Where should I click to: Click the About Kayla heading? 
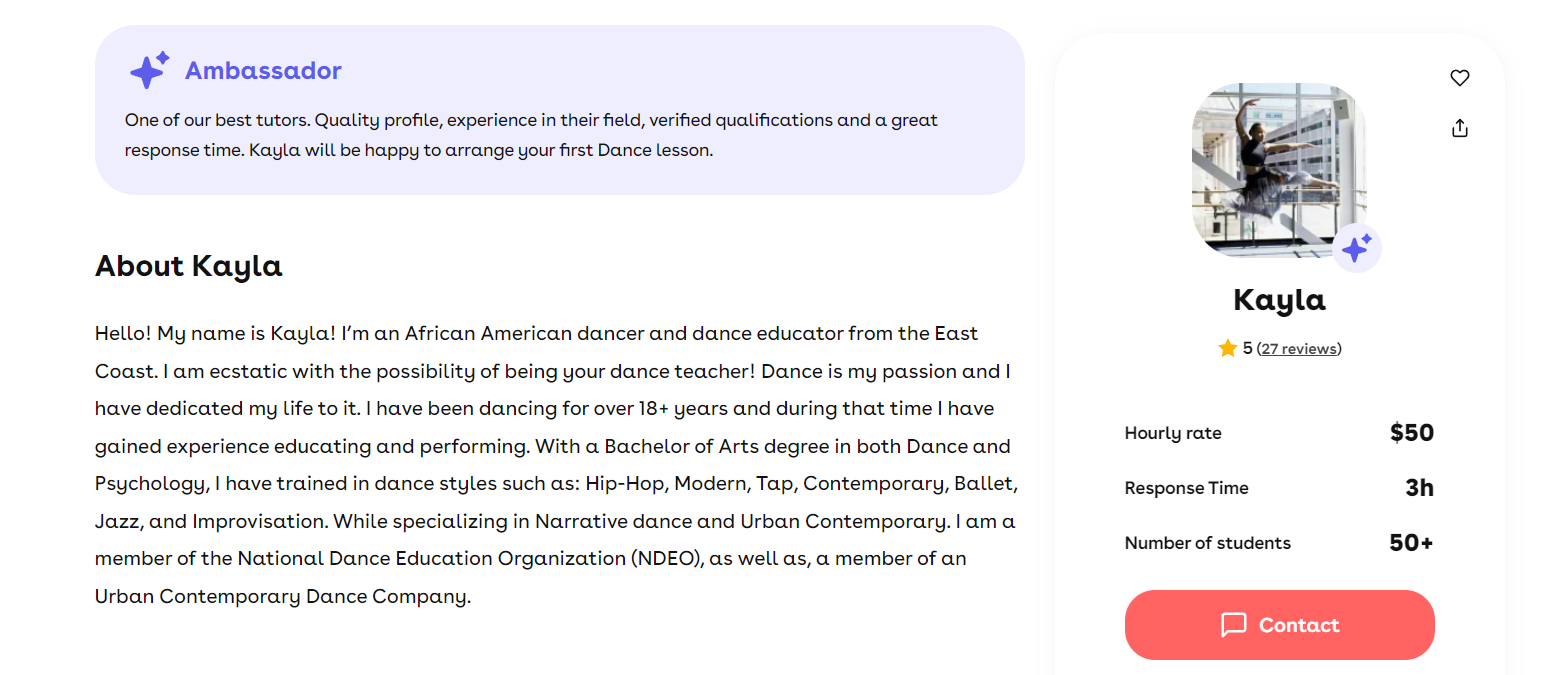coord(189,266)
